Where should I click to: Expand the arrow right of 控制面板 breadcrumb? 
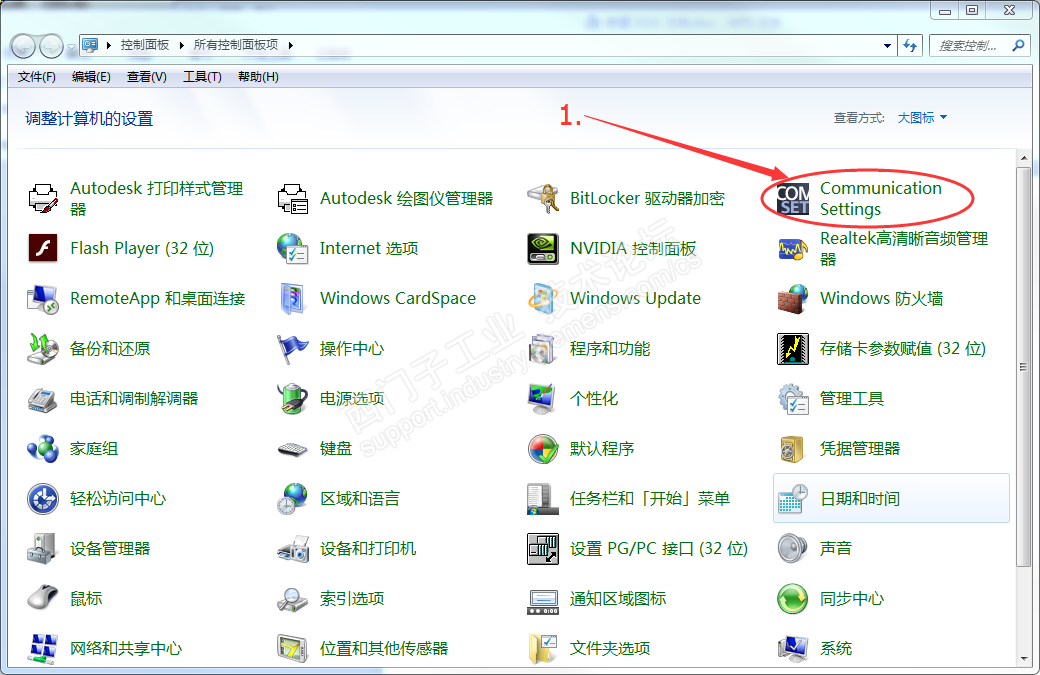coord(181,45)
